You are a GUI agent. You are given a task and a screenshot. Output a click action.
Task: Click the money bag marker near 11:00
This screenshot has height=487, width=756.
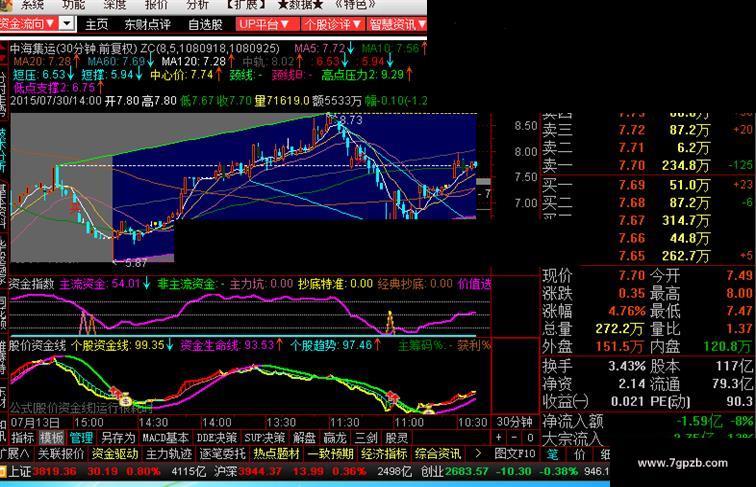pyautogui.click(x=429, y=410)
